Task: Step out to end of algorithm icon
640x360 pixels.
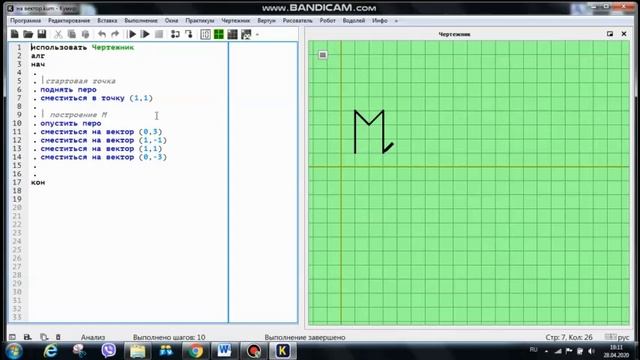Action: pos(189,34)
